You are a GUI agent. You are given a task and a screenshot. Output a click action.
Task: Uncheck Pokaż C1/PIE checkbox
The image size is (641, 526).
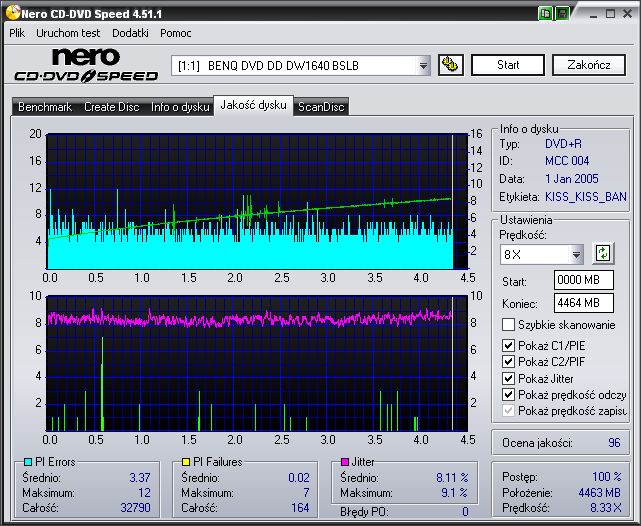pos(508,346)
